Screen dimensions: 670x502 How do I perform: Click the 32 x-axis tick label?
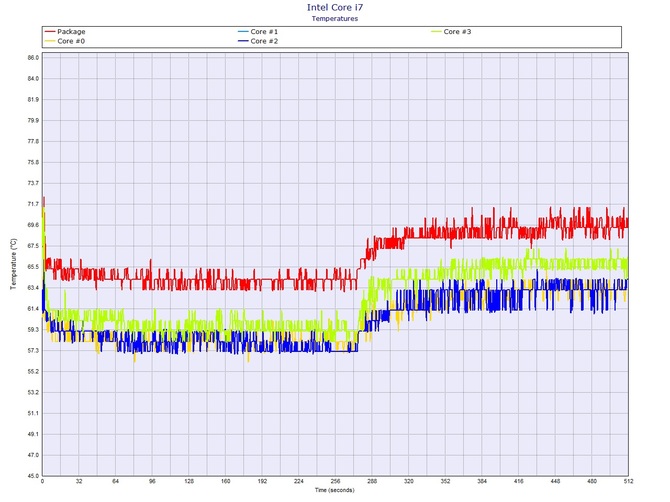pos(79,481)
